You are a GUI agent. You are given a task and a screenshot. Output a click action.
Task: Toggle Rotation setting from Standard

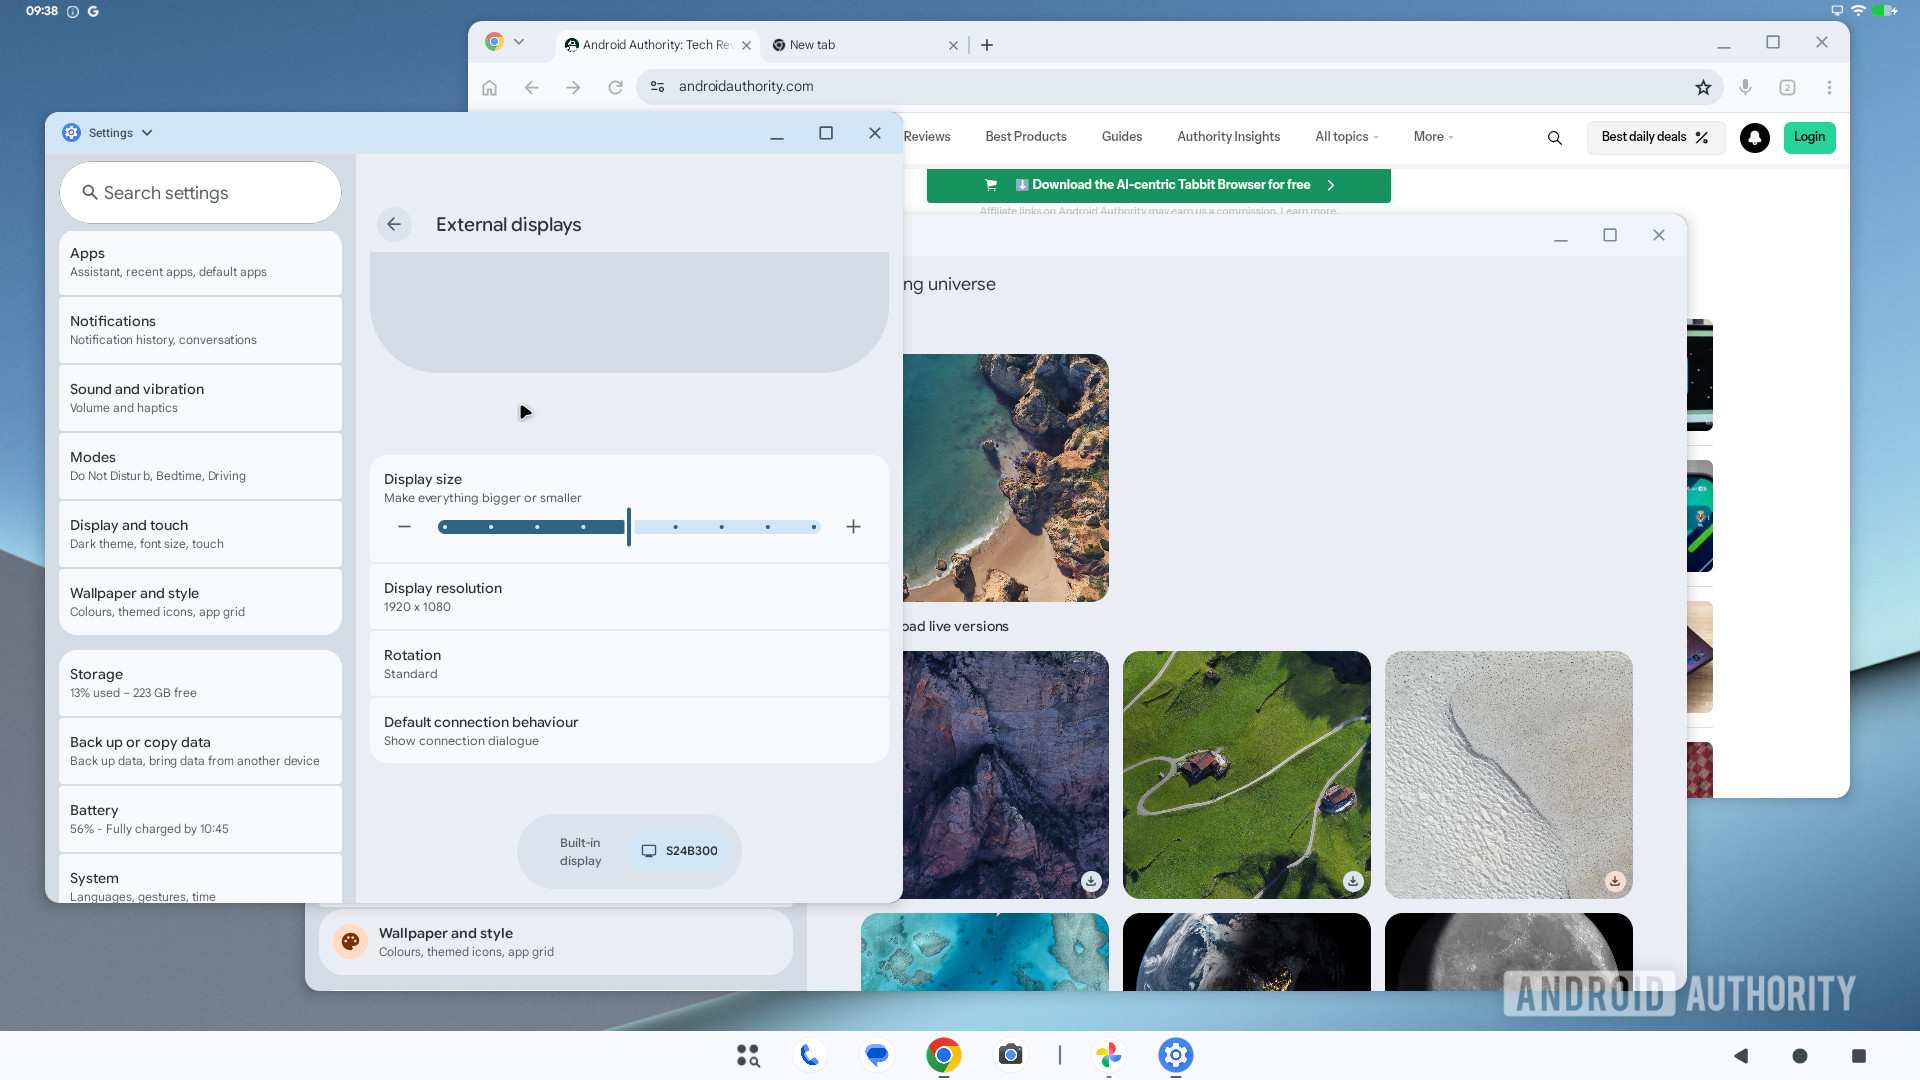628,663
